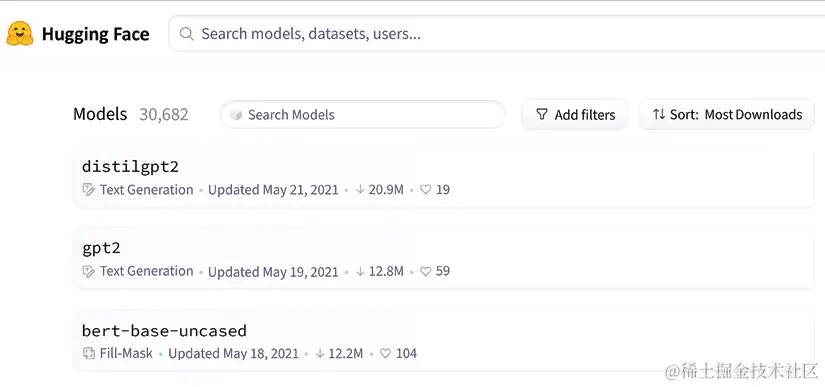Click the magnifier icon in search bar
The height and width of the screenshot is (387, 825).
click(x=186, y=34)
